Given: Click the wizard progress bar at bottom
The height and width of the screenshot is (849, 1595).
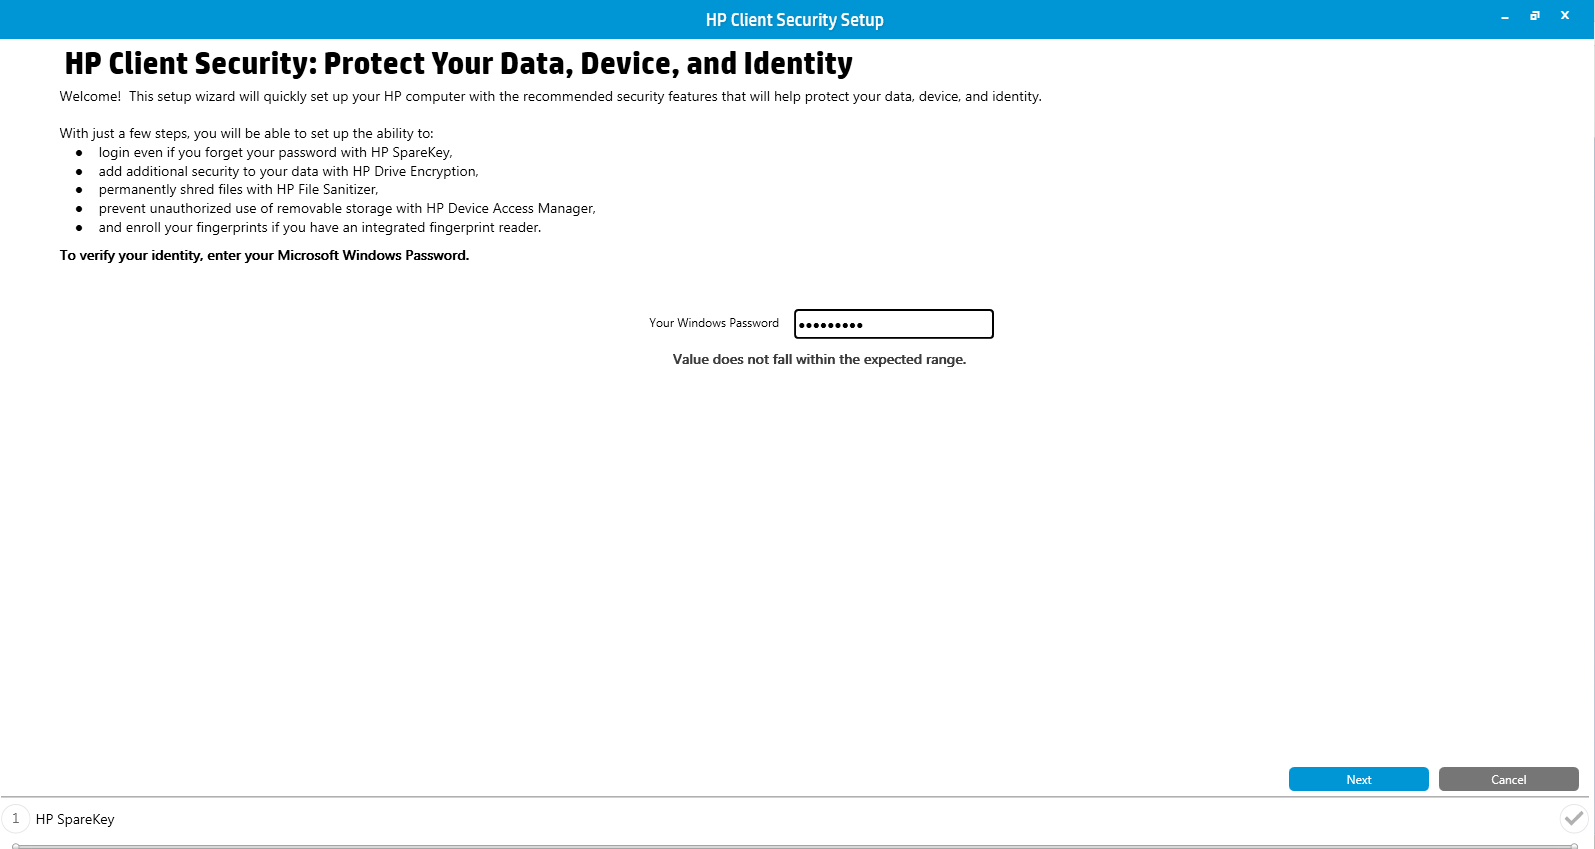Looking at the screenshot, I should pos(795,845).
